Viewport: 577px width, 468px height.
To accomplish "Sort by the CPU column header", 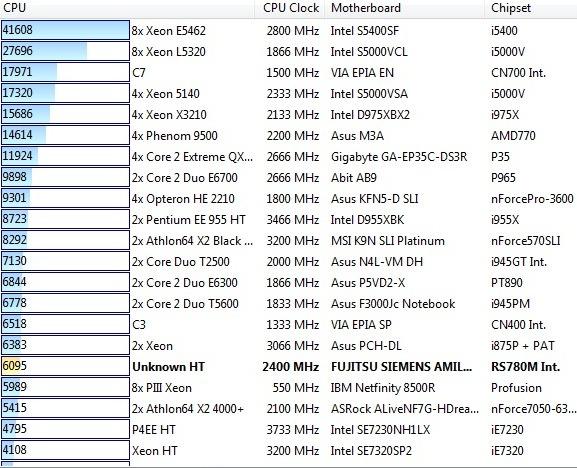I will pyautogui.click(x=127, y=8).
